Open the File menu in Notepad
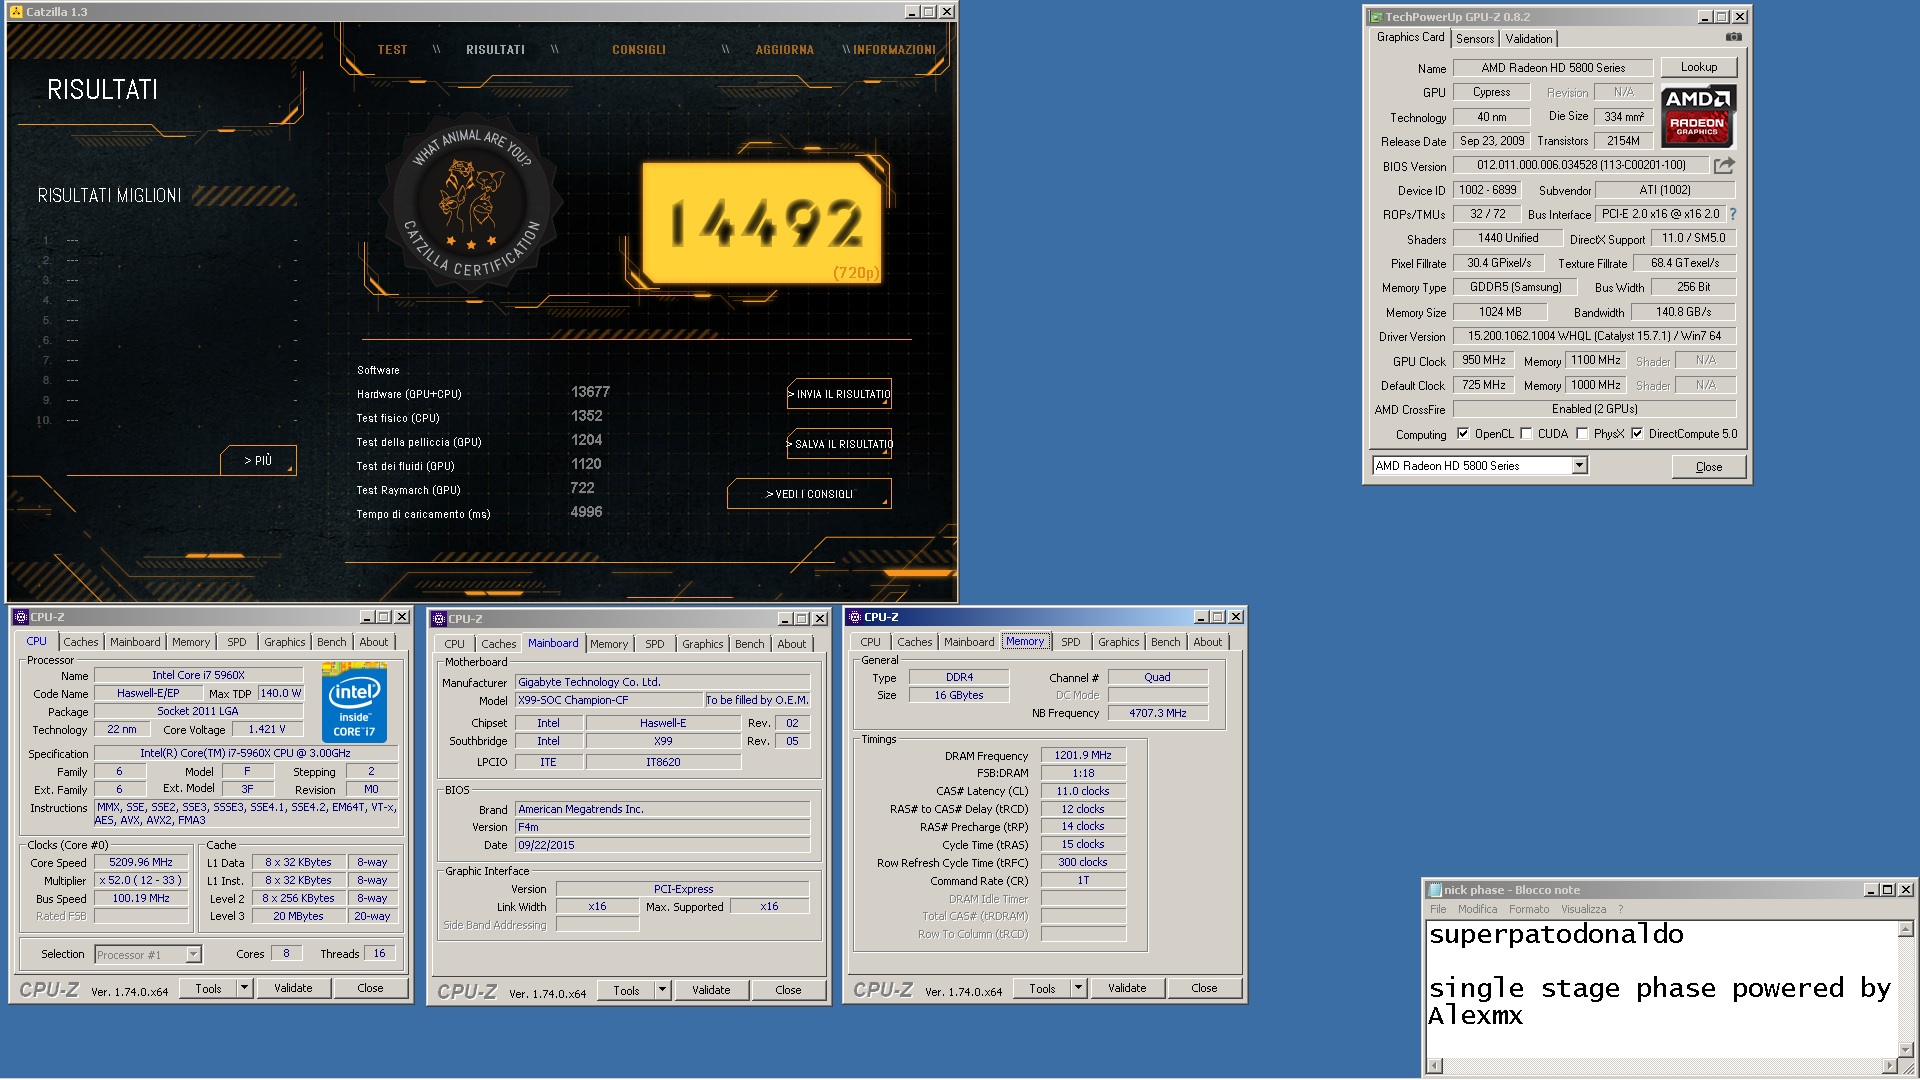 click(x=1438, y=909)
